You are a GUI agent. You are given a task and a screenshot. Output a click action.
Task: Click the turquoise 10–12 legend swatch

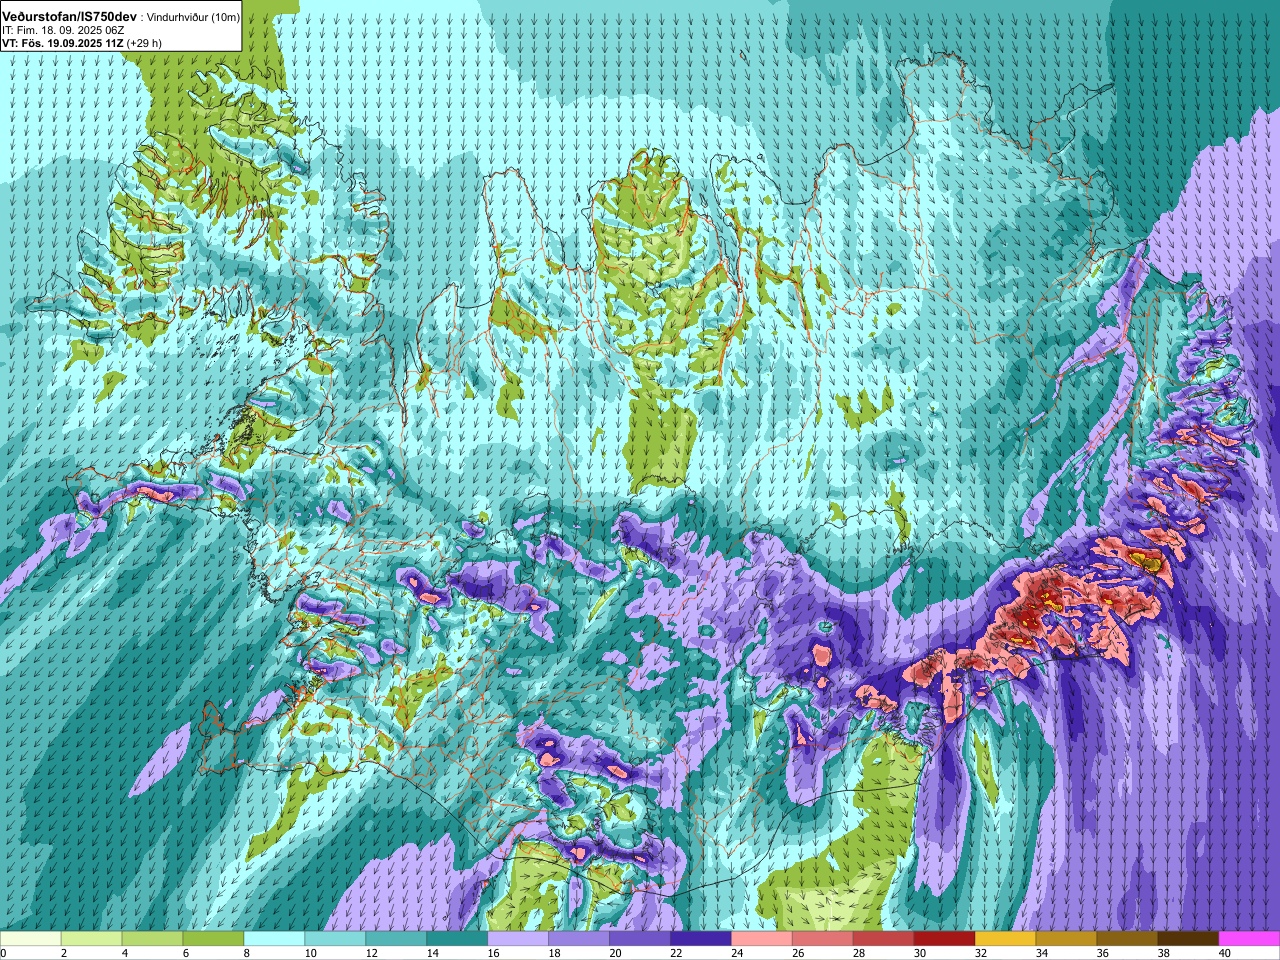335,939
